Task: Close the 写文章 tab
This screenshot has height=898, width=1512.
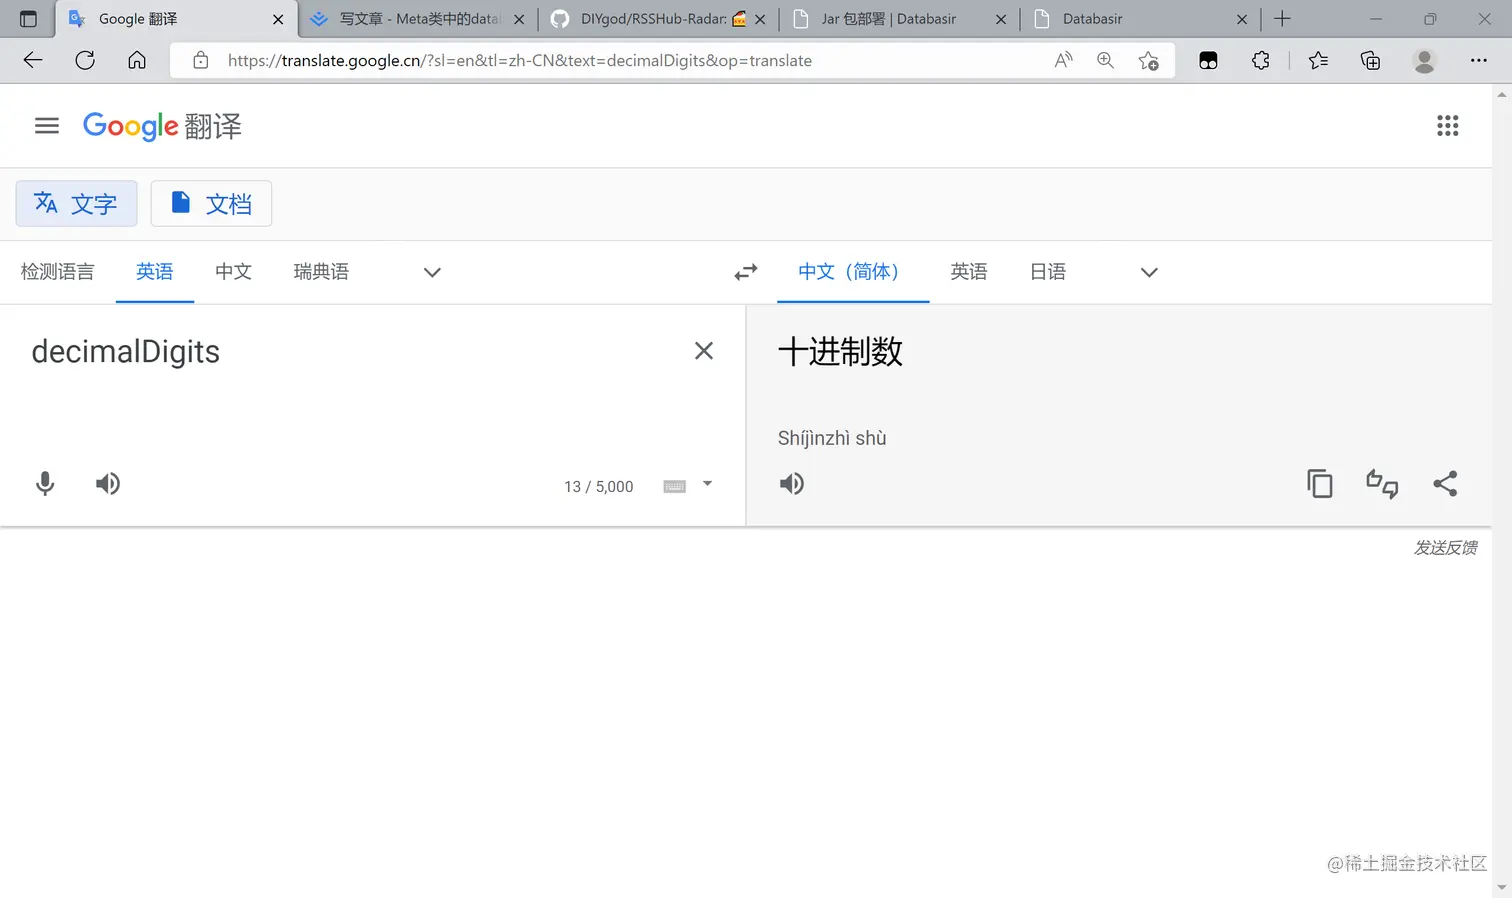Action: [519, 19]
